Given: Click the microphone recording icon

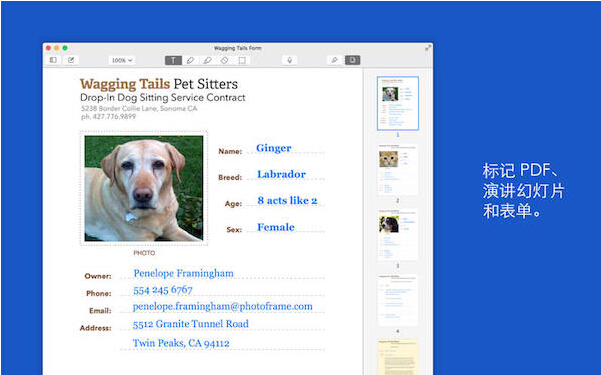Looking at the screenshot, I should click(290, 60).
